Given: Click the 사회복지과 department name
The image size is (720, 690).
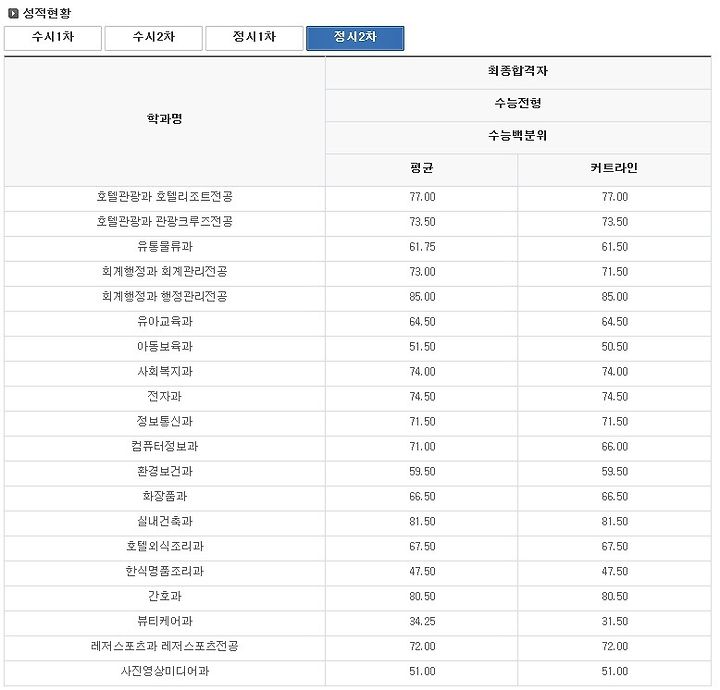Looking at the screenshot, I should pos(164,372).
